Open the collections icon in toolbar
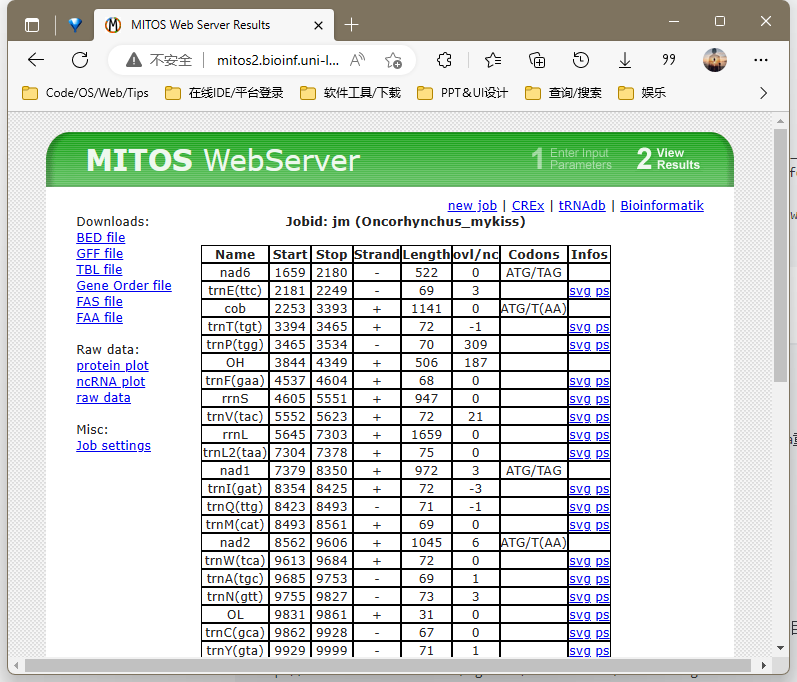Image resolution: width=797 pixels, height=682 pixels. [537, 60]
